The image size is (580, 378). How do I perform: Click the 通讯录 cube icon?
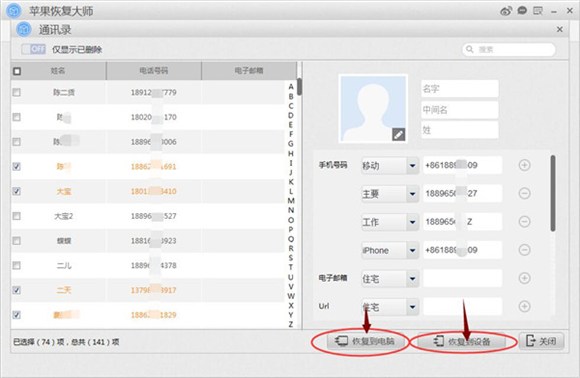[x=24, y=29]
